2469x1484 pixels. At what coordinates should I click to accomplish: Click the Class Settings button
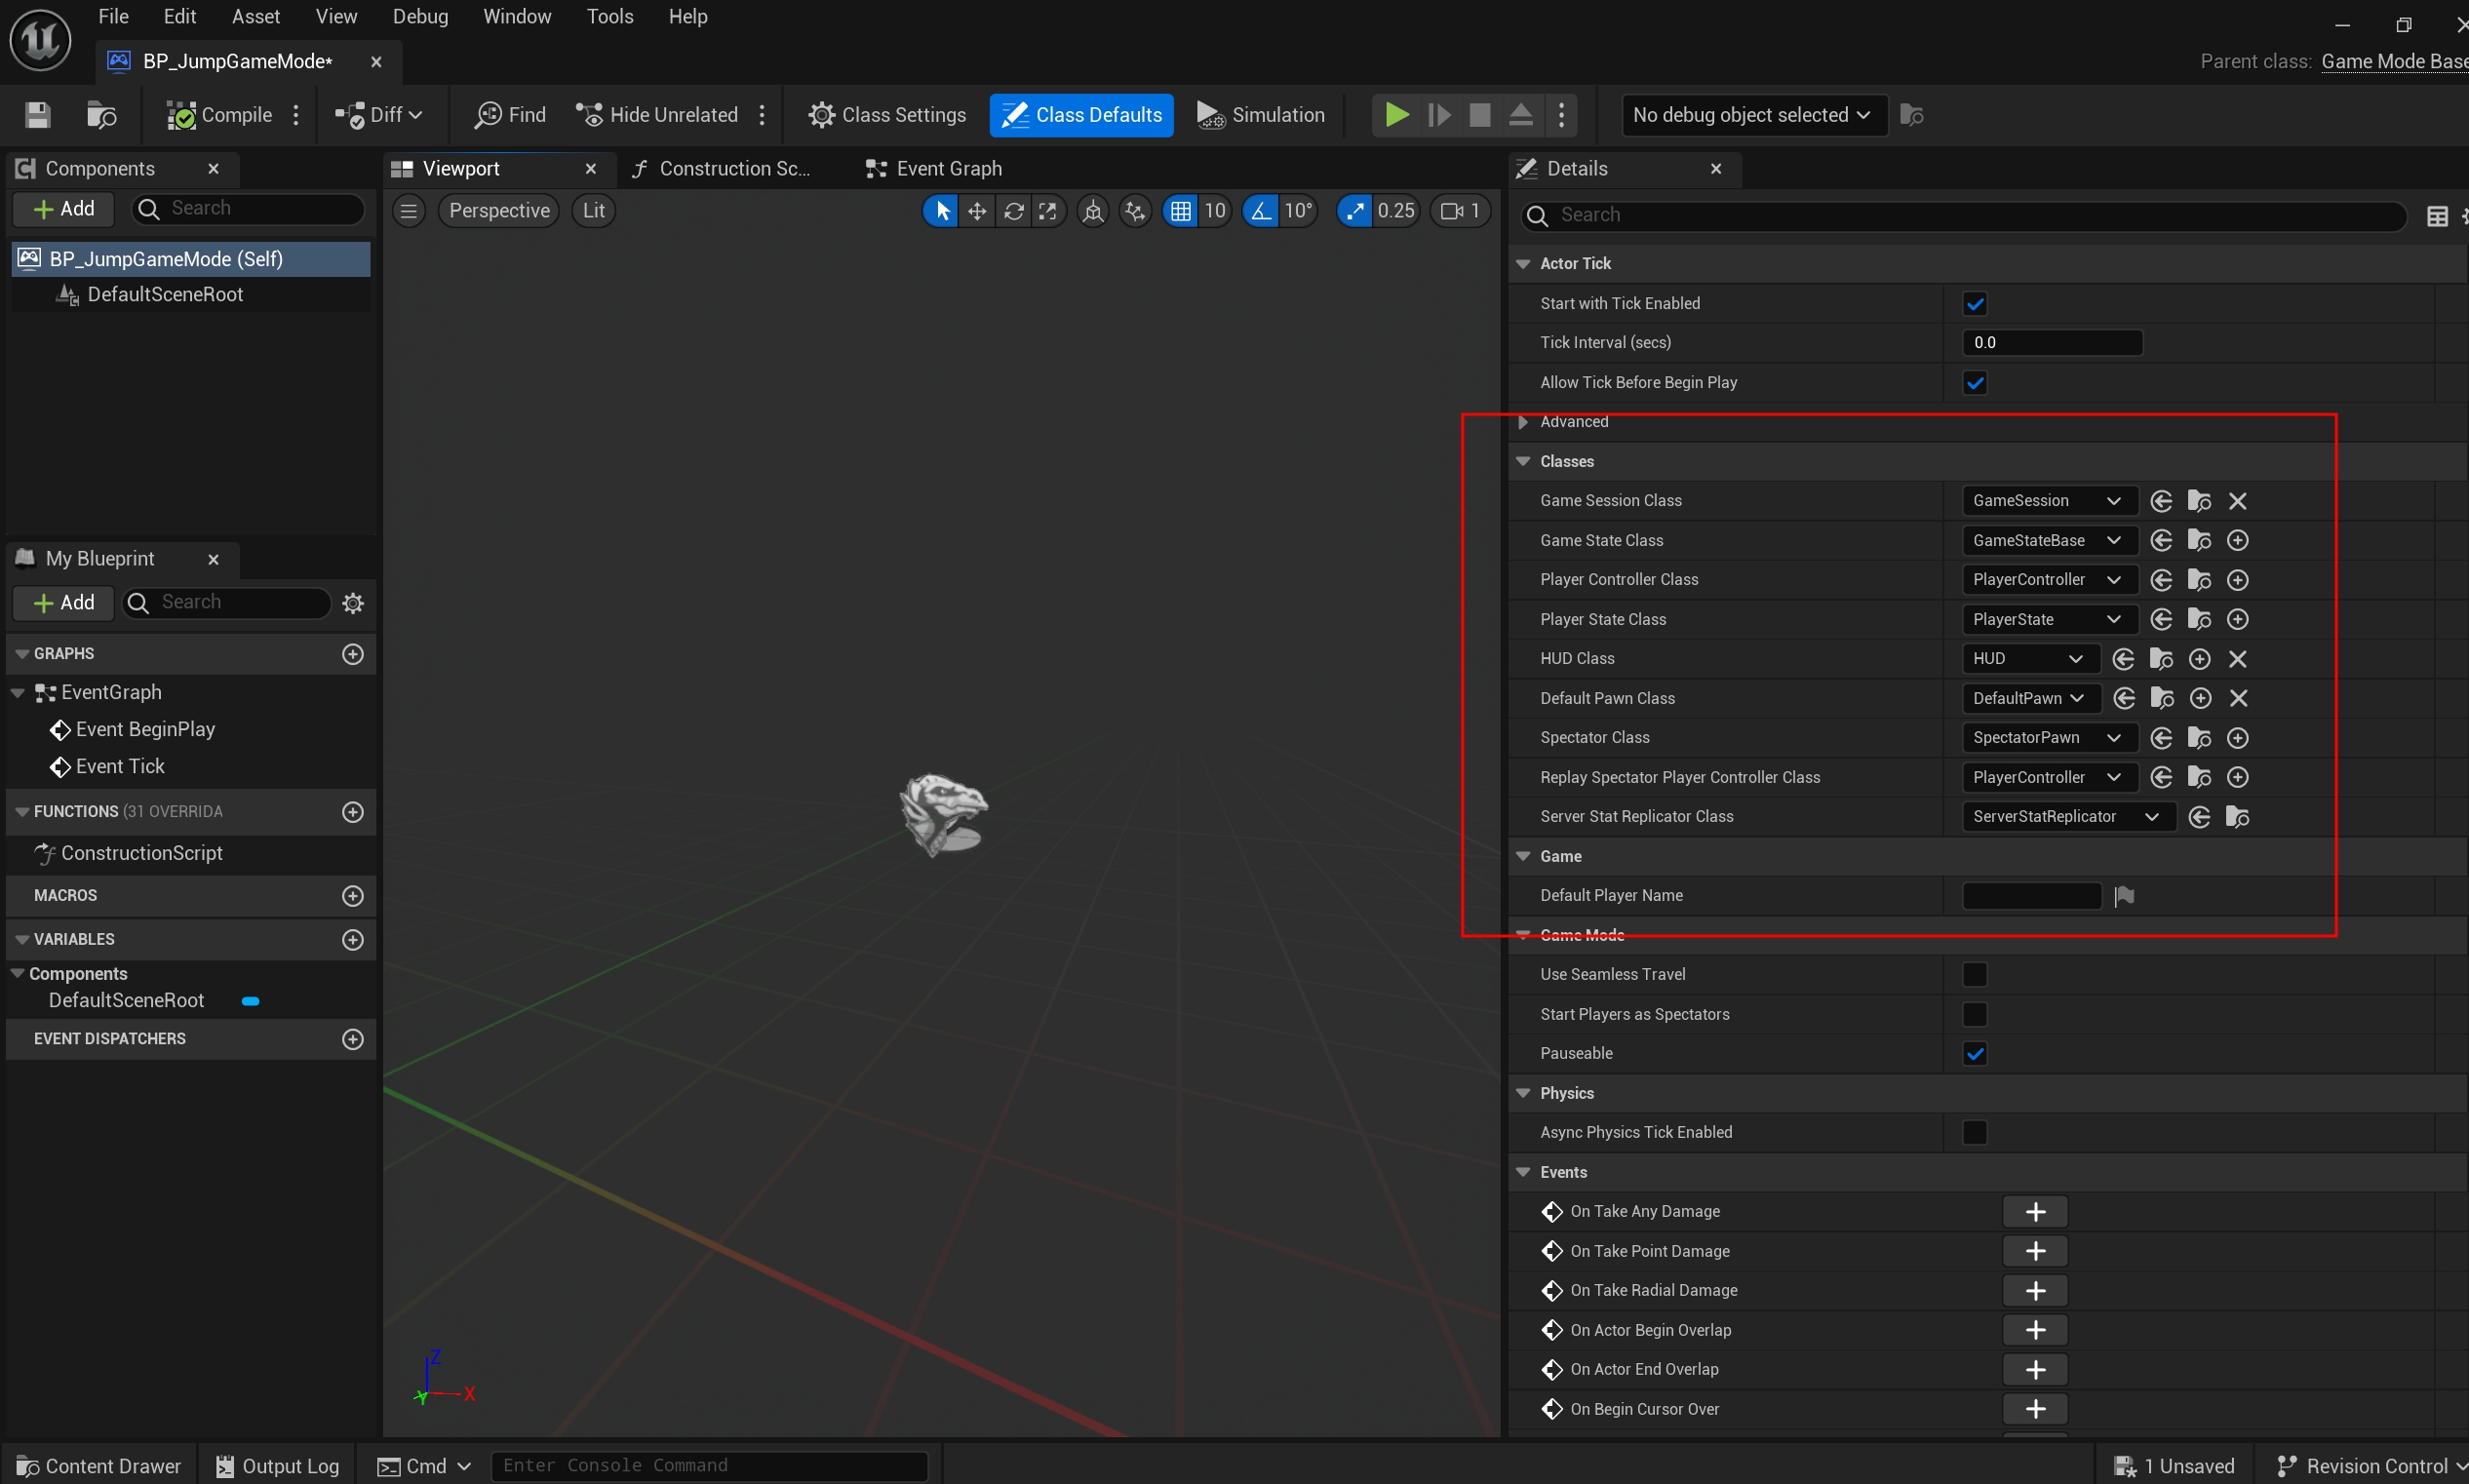[887, 115]
